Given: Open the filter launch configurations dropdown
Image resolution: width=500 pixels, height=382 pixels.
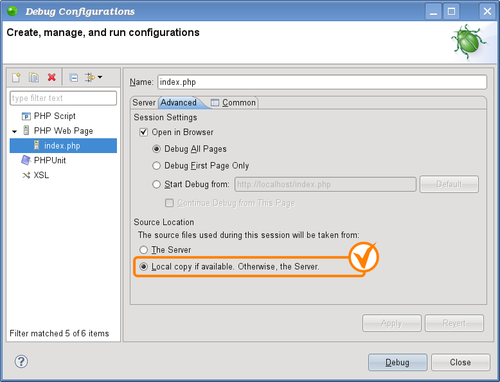Looking at the screenshot, I should pos(93,77).
